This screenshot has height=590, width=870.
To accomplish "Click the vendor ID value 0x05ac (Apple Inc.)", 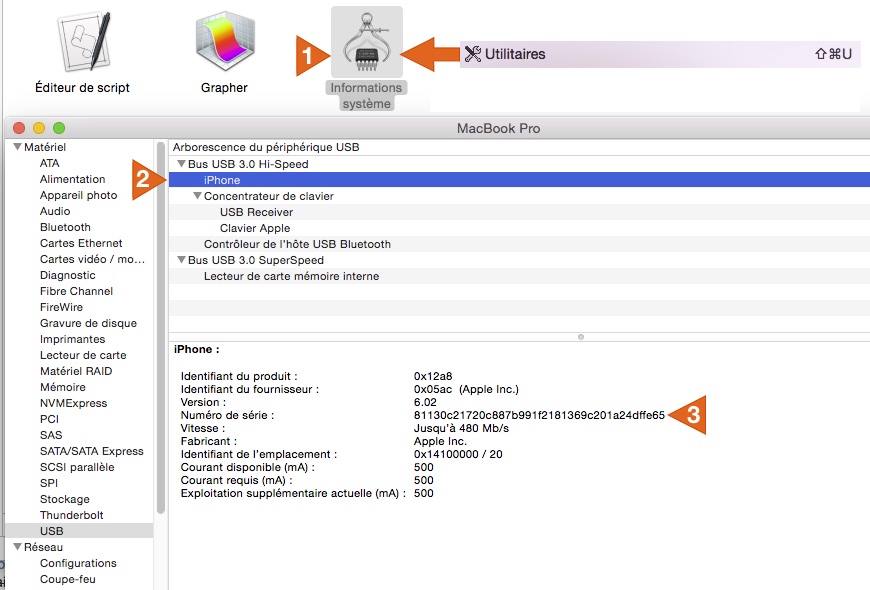I will point(466,389).
